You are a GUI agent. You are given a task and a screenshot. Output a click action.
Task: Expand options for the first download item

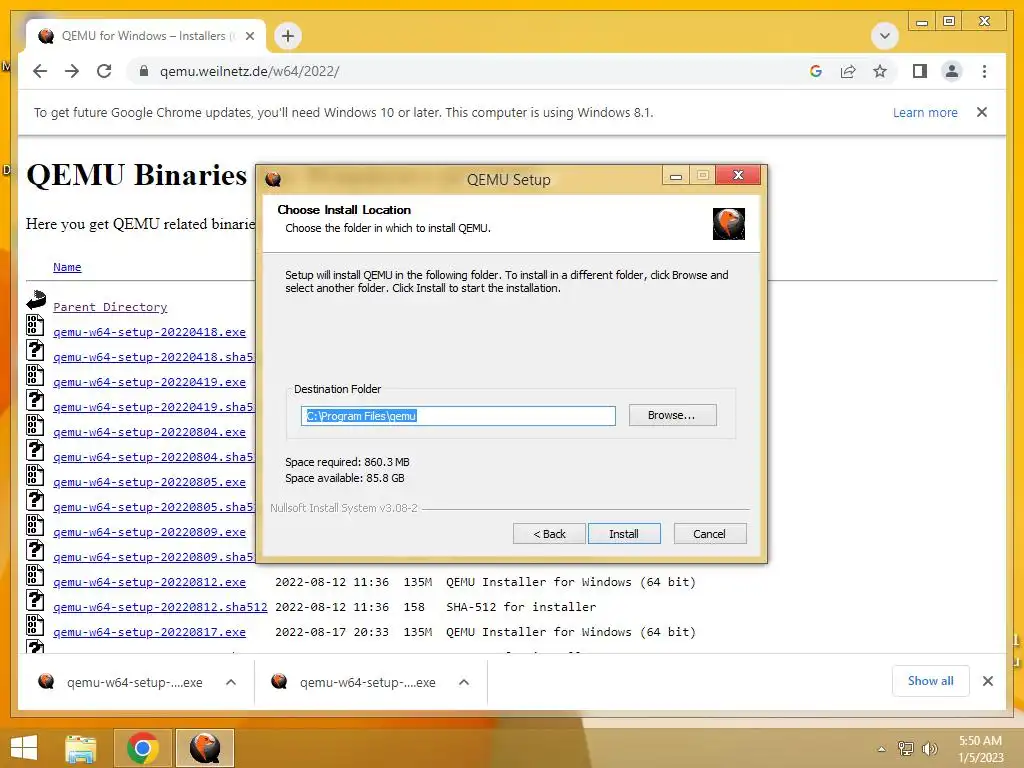(231, 682)
